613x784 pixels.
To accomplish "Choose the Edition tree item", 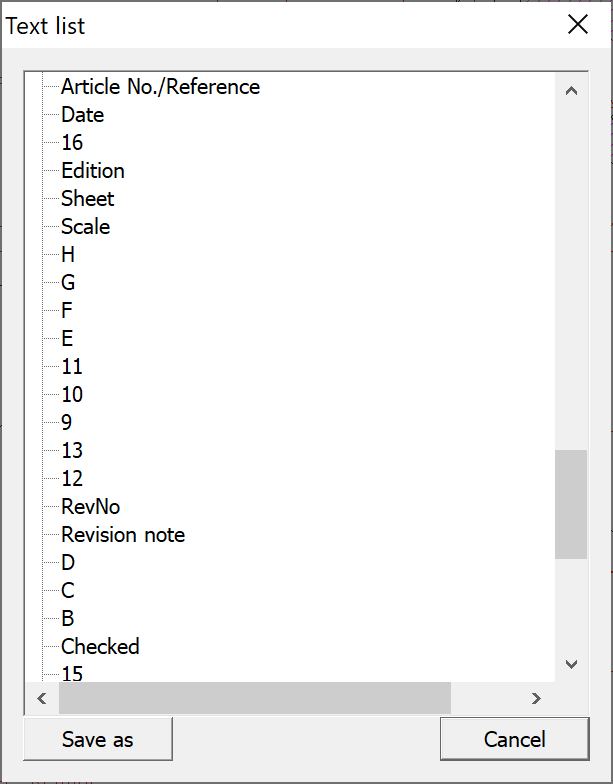I will tap(93, 171).
